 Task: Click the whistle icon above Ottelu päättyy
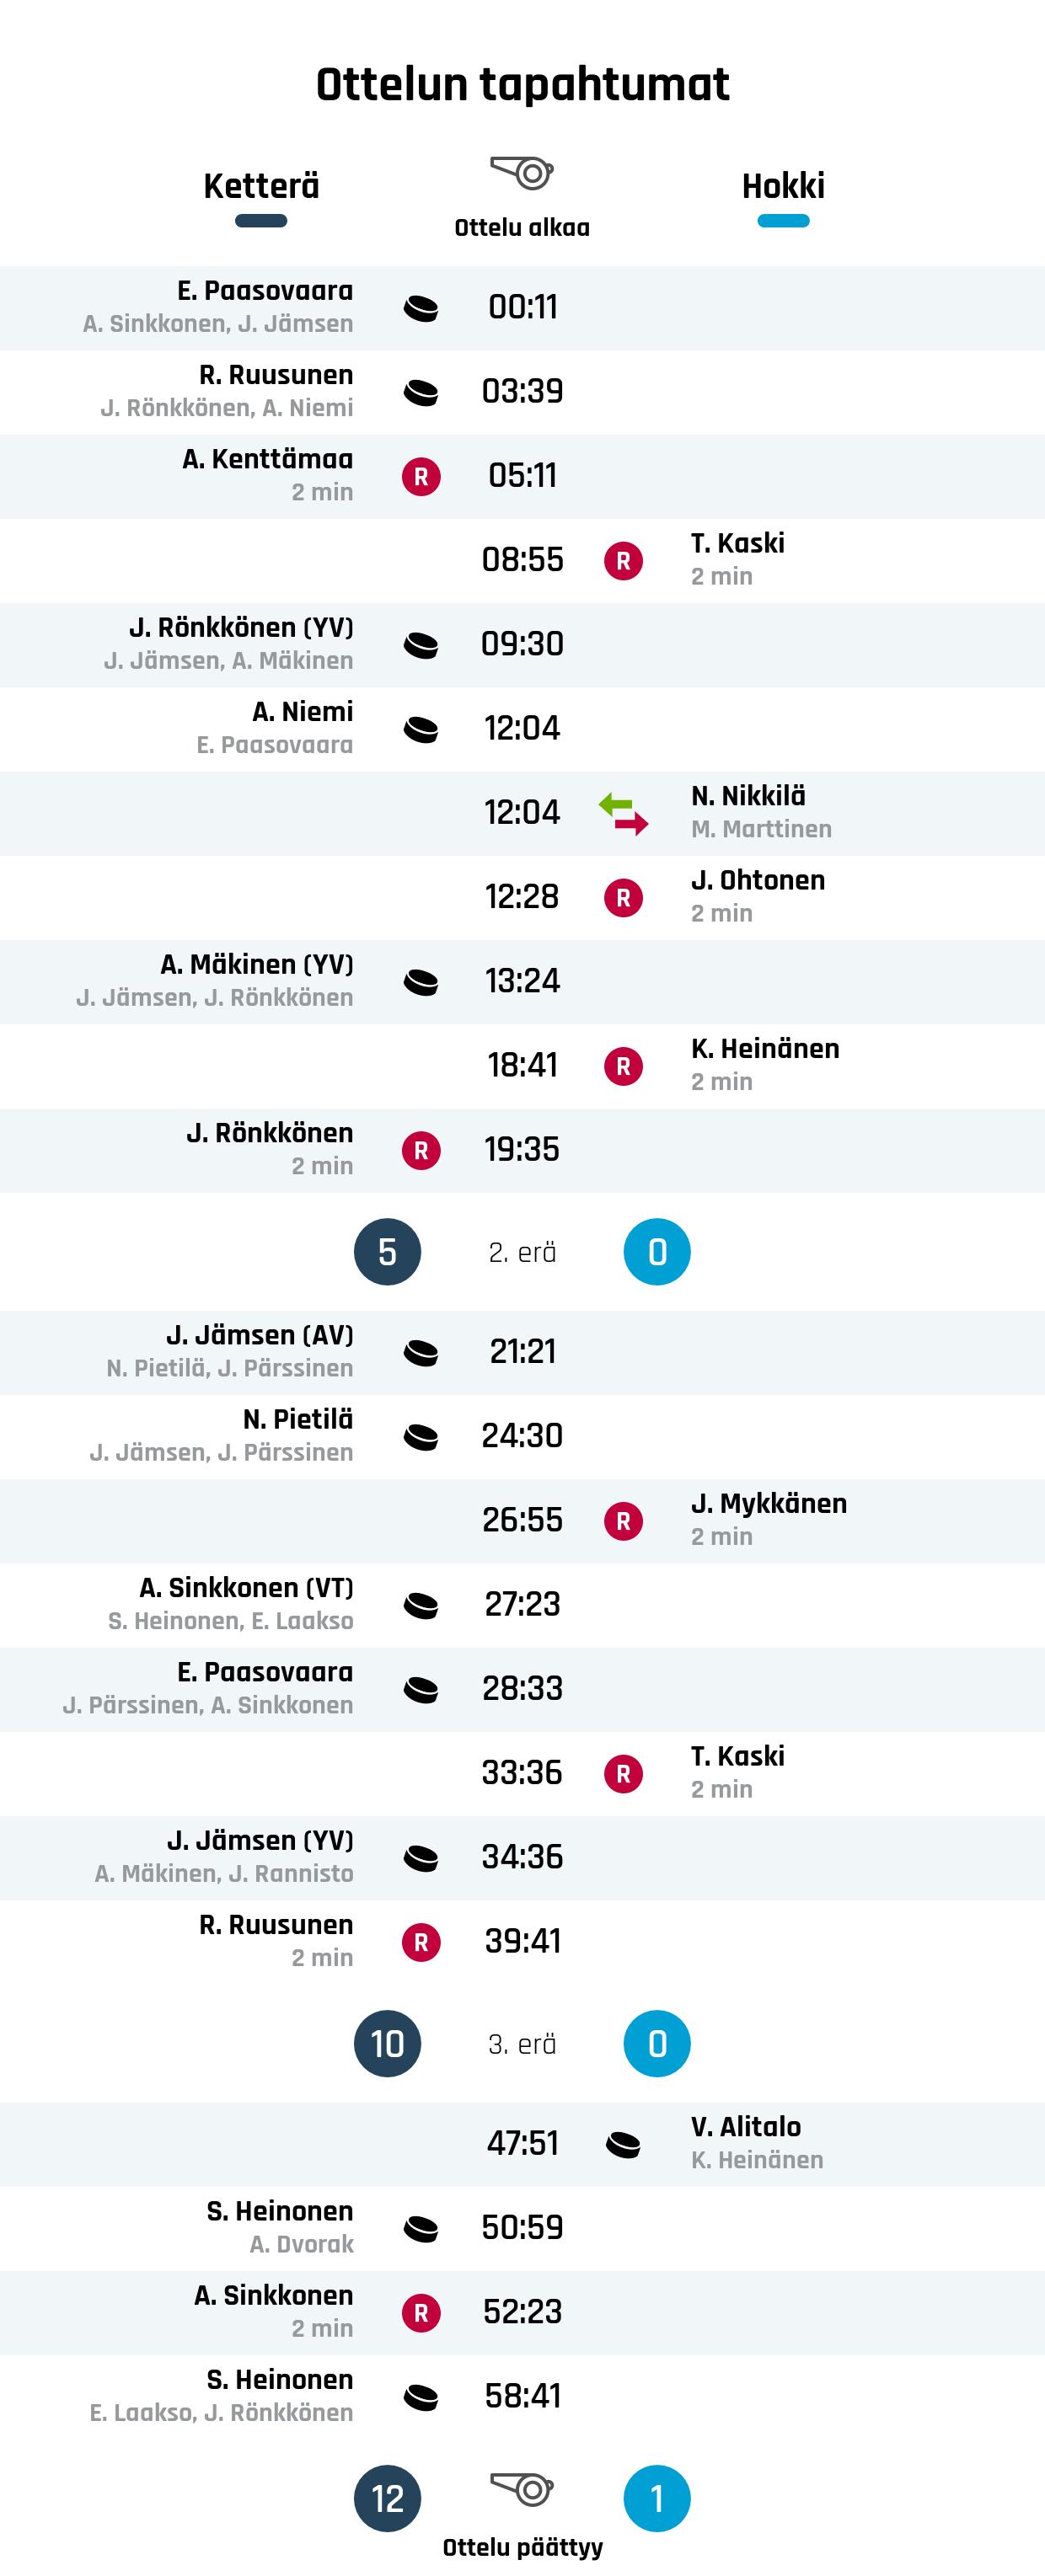(x=522, y=2488)
